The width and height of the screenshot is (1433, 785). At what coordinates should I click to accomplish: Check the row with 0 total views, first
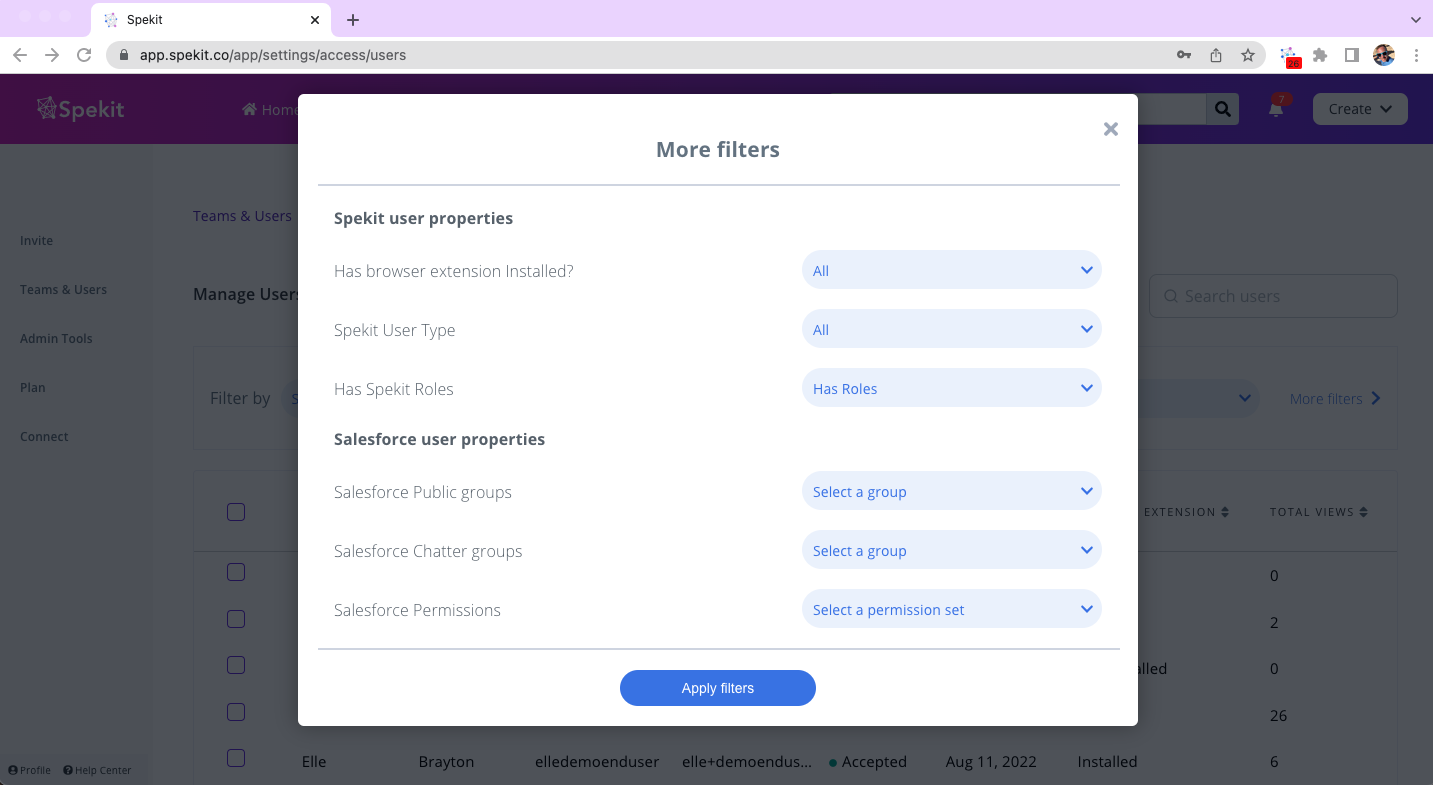pos(236,572)
